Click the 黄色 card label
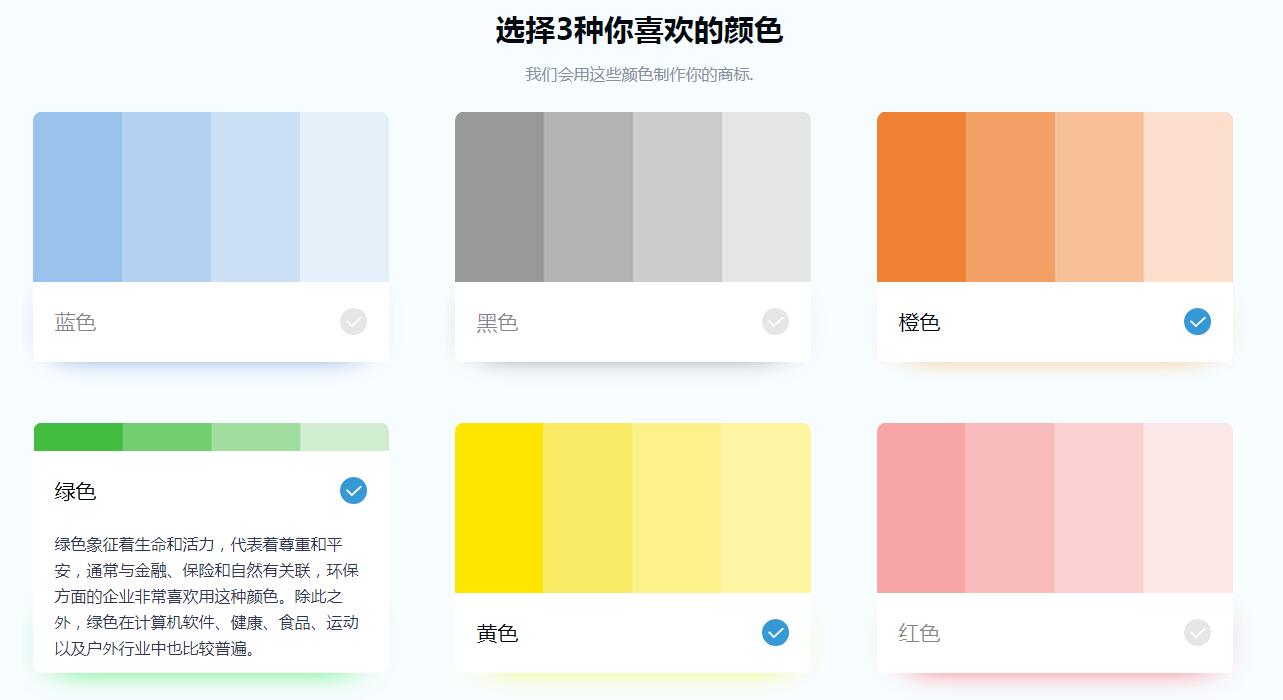 [497, 634]
